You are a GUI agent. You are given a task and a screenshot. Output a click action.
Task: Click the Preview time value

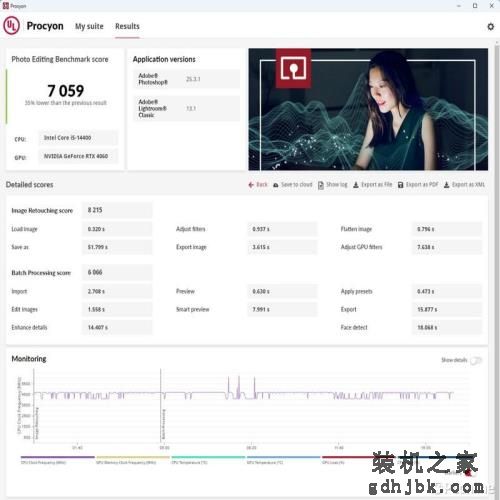[282, 291]
